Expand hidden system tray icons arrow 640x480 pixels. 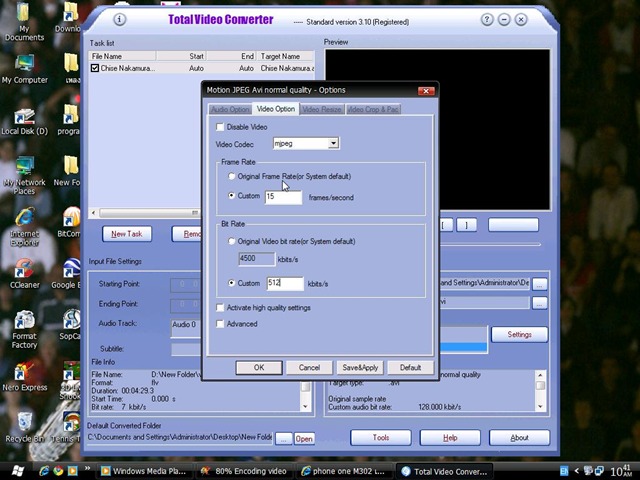[576, 471]
